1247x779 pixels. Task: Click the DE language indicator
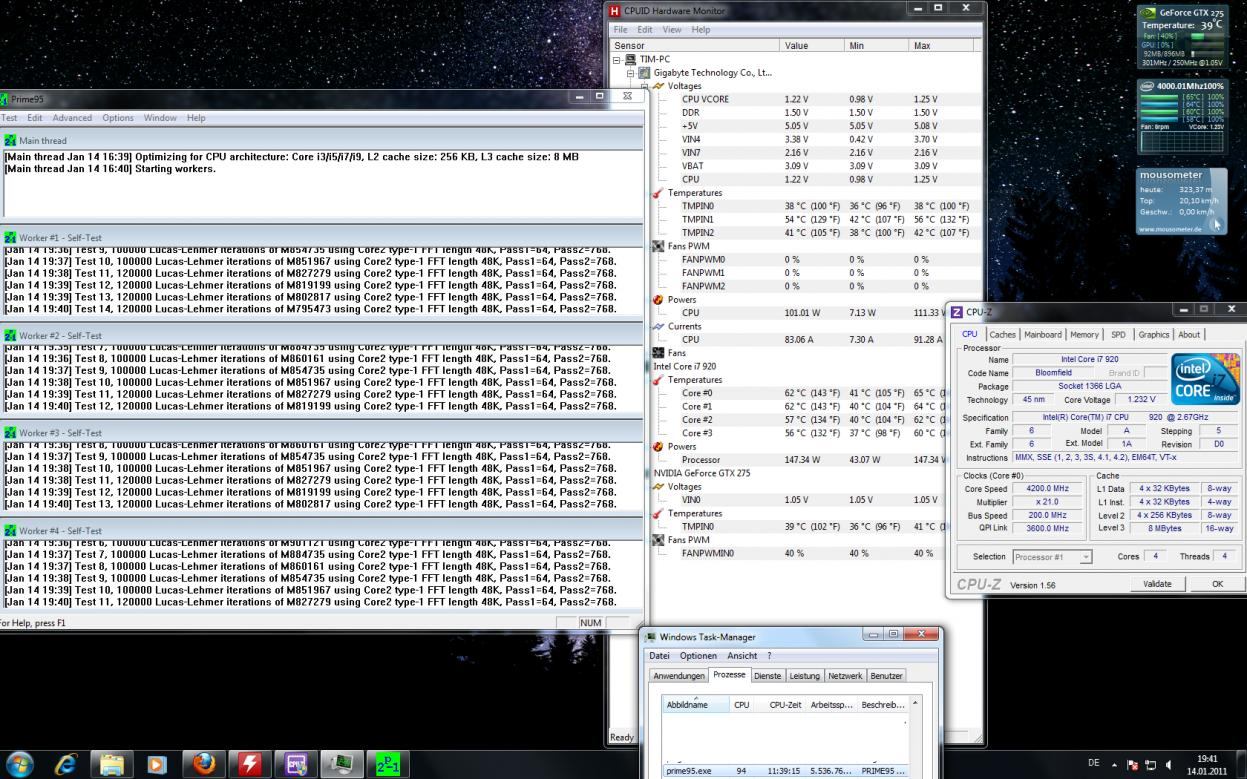pos(1096,763)
